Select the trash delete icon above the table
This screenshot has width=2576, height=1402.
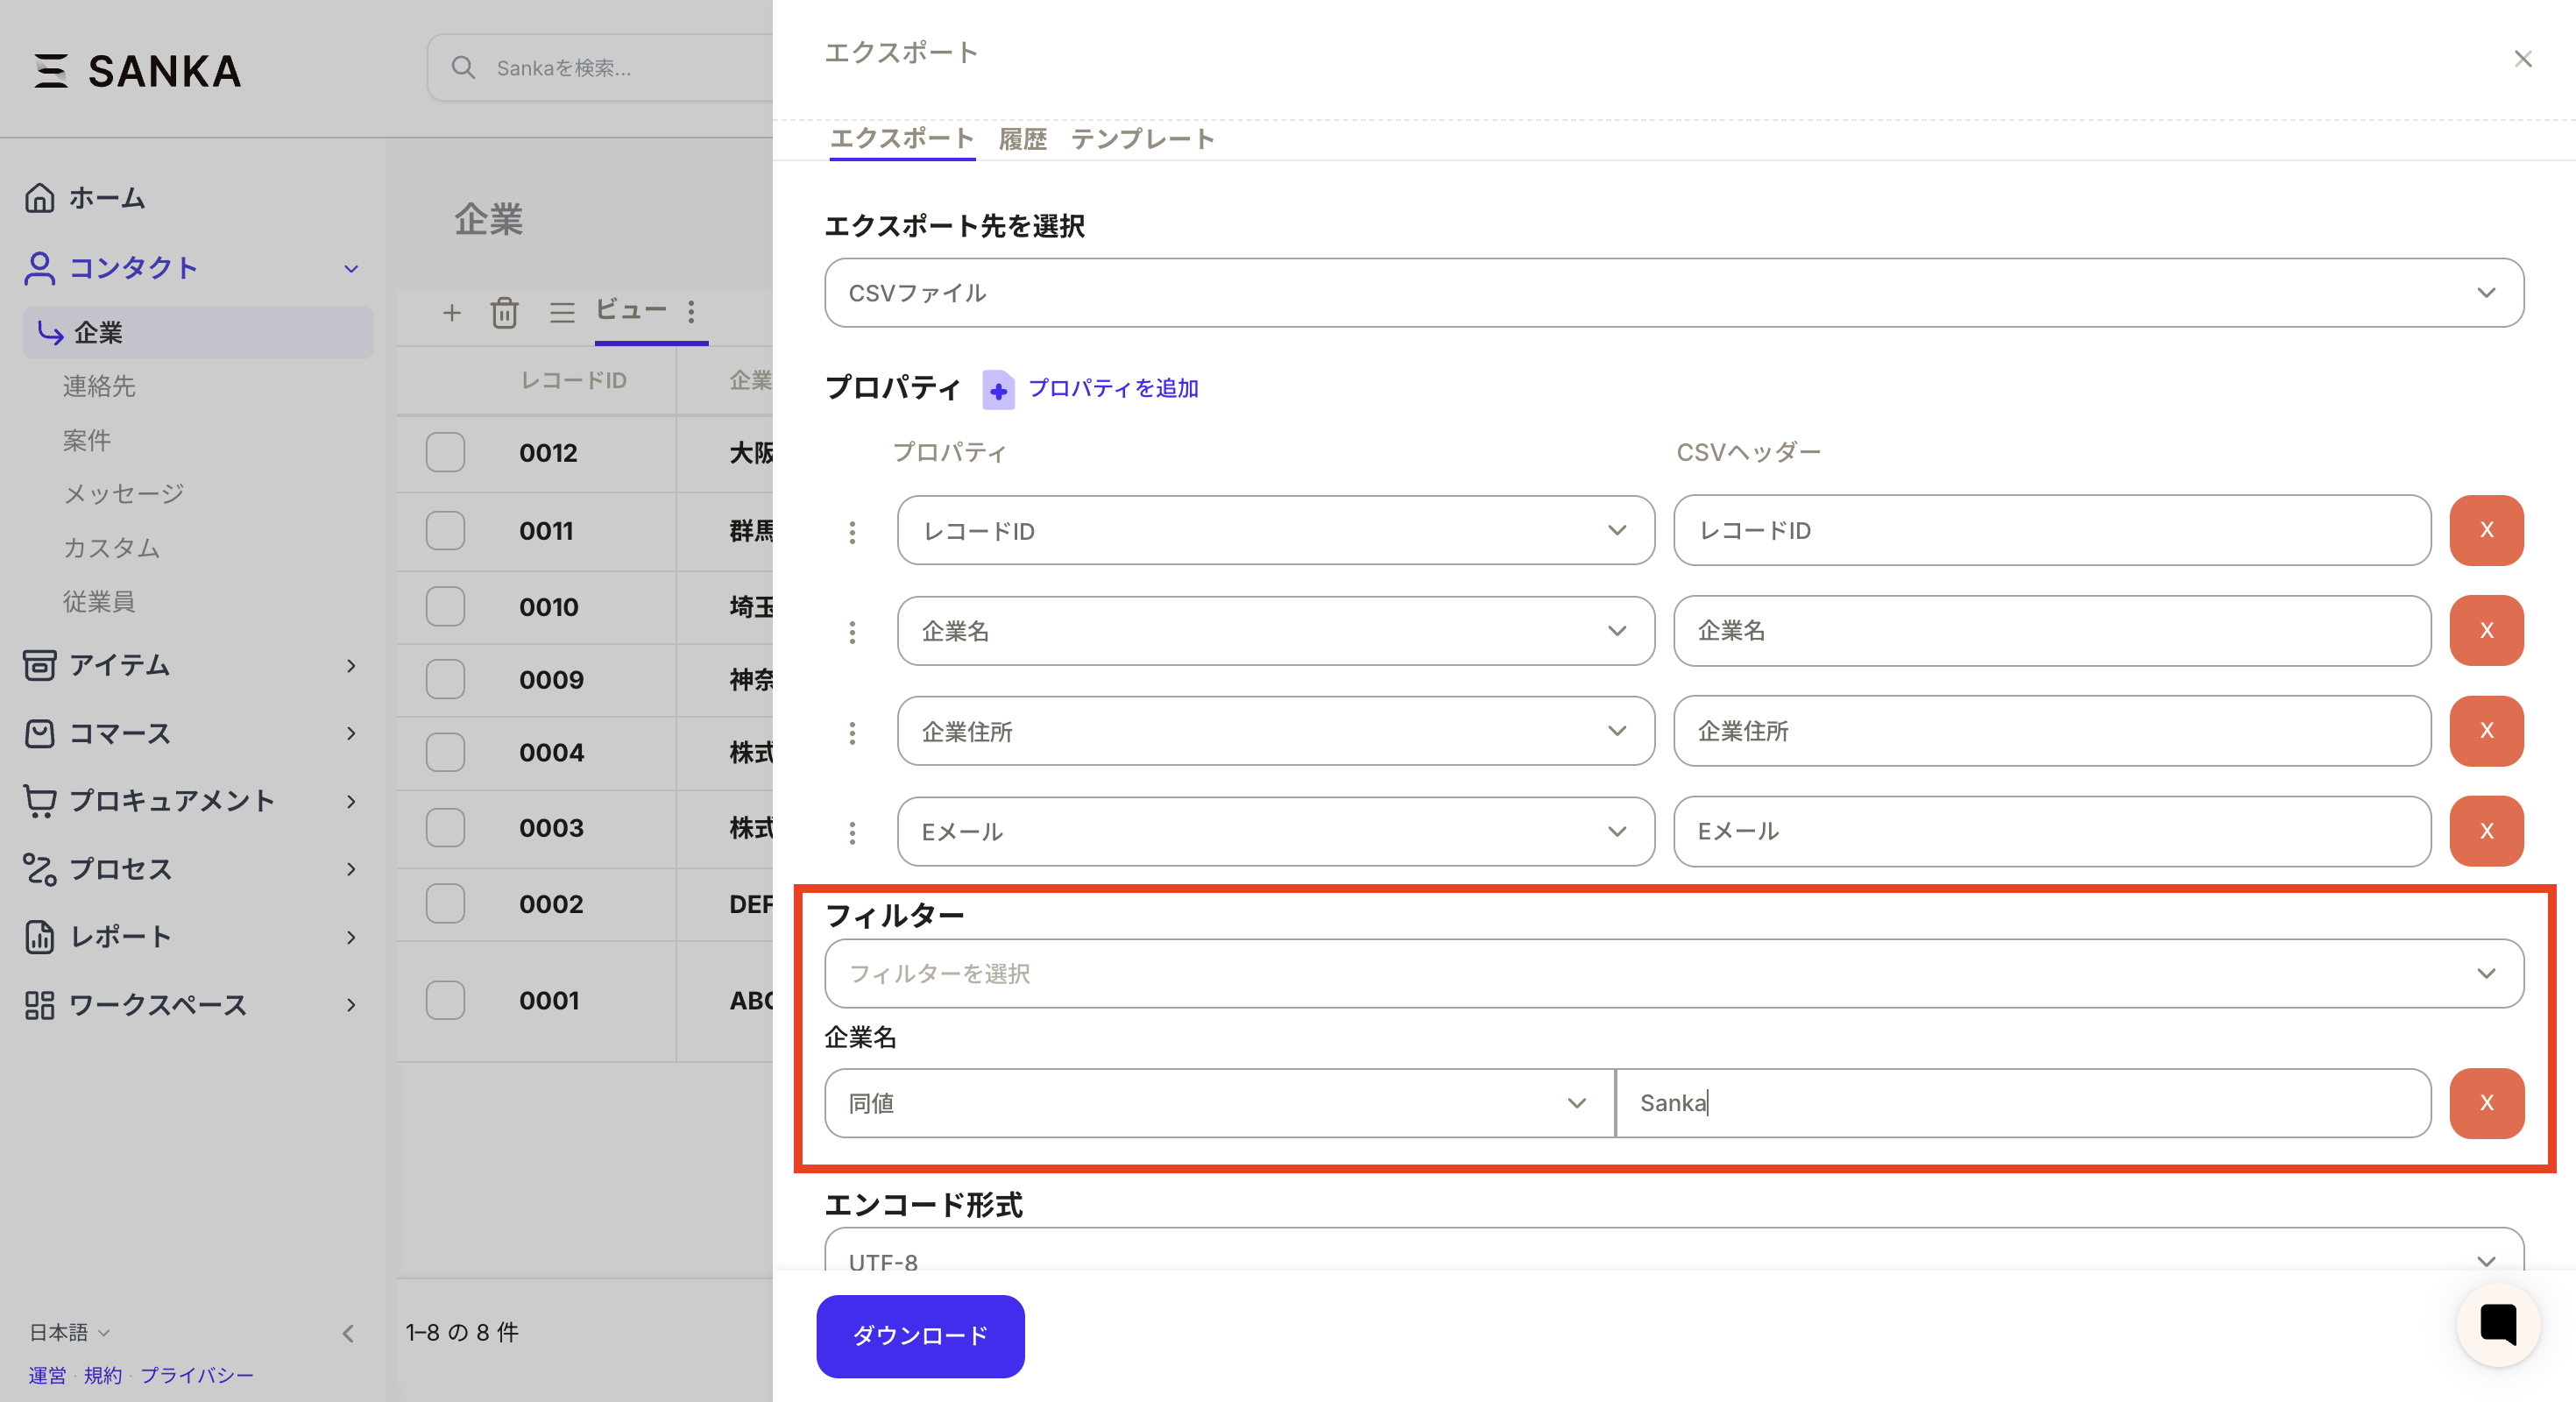pyautogui.click(x=505, y=312)
